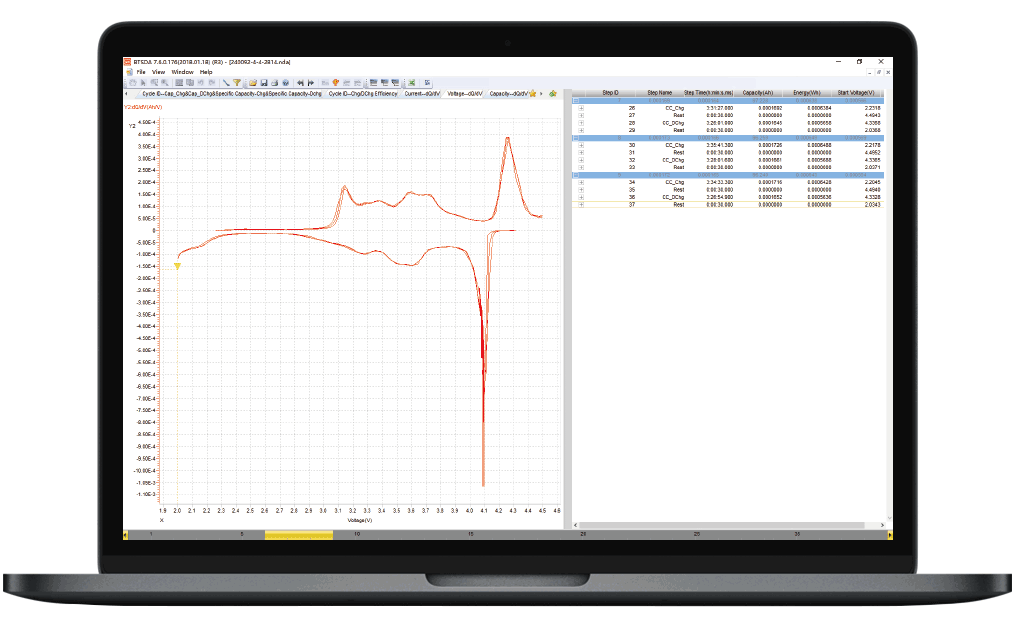Expand step 34 CC_Chg row
This screenshot has height=618, width=1019.
(581, 182)
